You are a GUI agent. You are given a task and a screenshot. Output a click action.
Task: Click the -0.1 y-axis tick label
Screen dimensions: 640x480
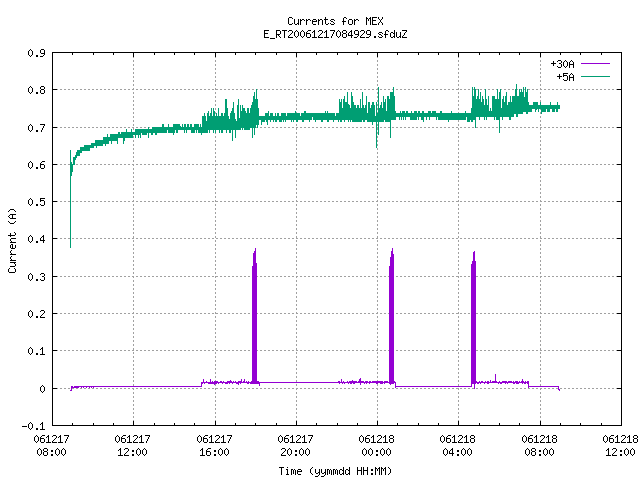click(x=33, y=426)
